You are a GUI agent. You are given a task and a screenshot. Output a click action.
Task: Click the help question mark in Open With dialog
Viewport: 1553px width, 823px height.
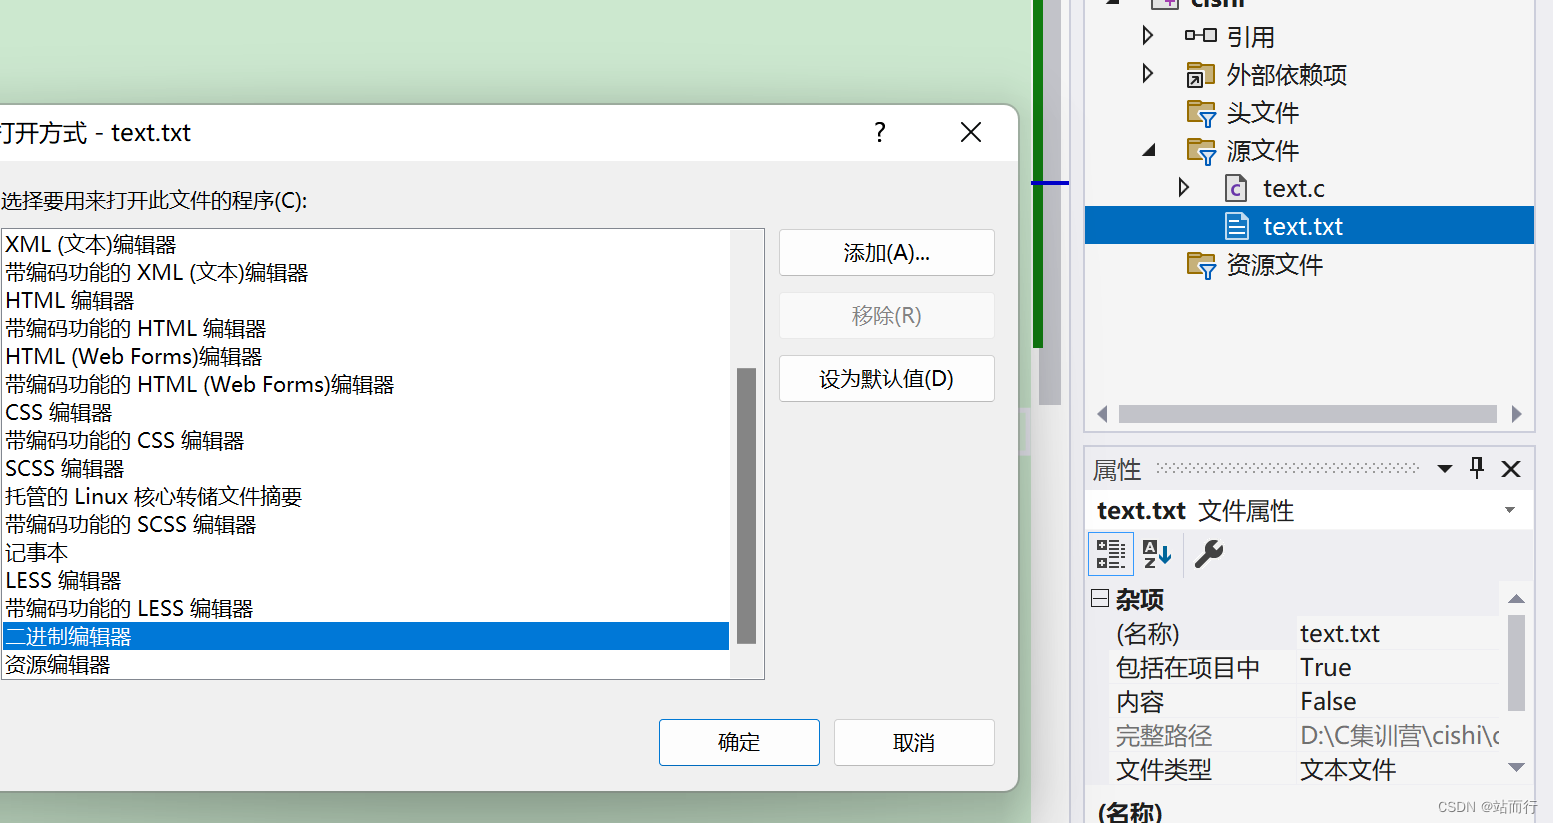(x=880, y=132)
